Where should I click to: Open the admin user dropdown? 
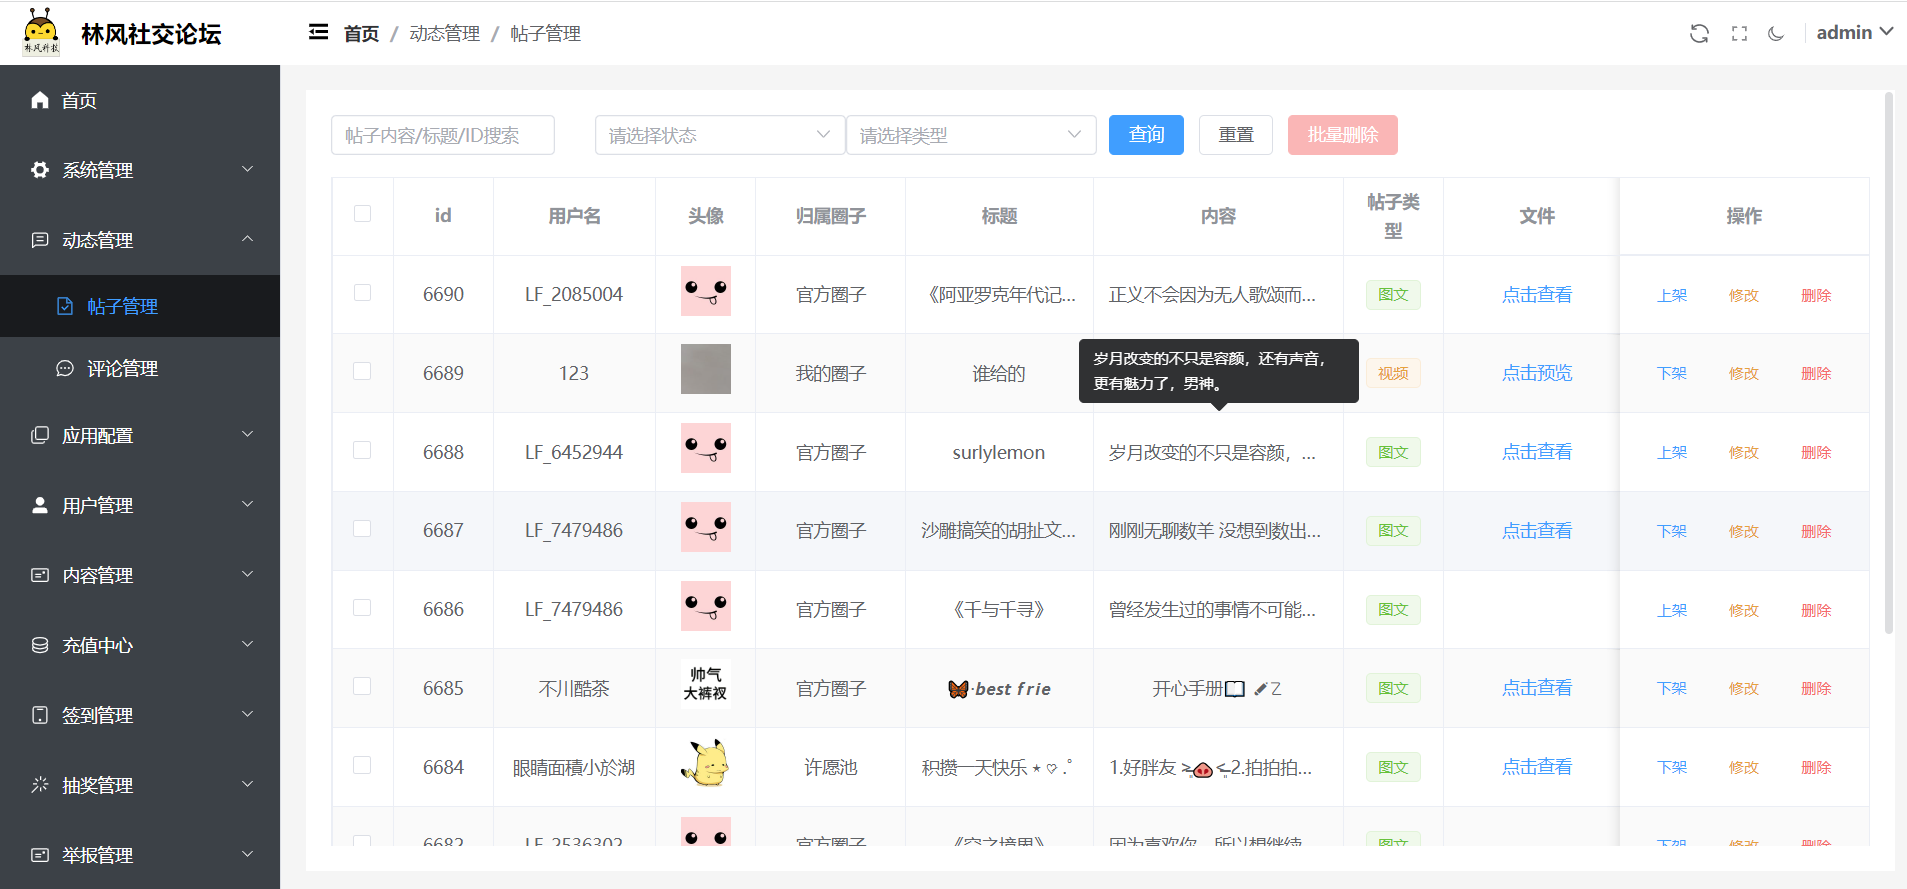[1854, 32]
